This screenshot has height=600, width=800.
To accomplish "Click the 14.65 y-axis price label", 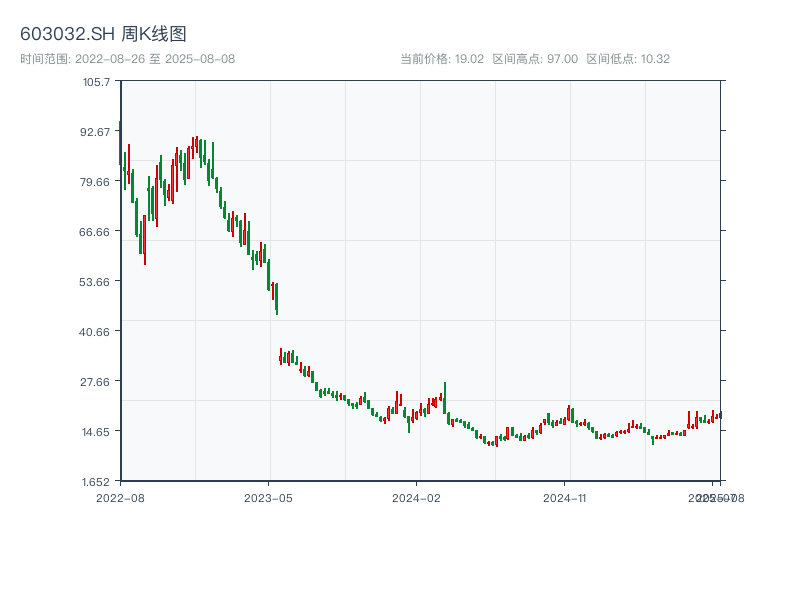I will pos(96,431).
